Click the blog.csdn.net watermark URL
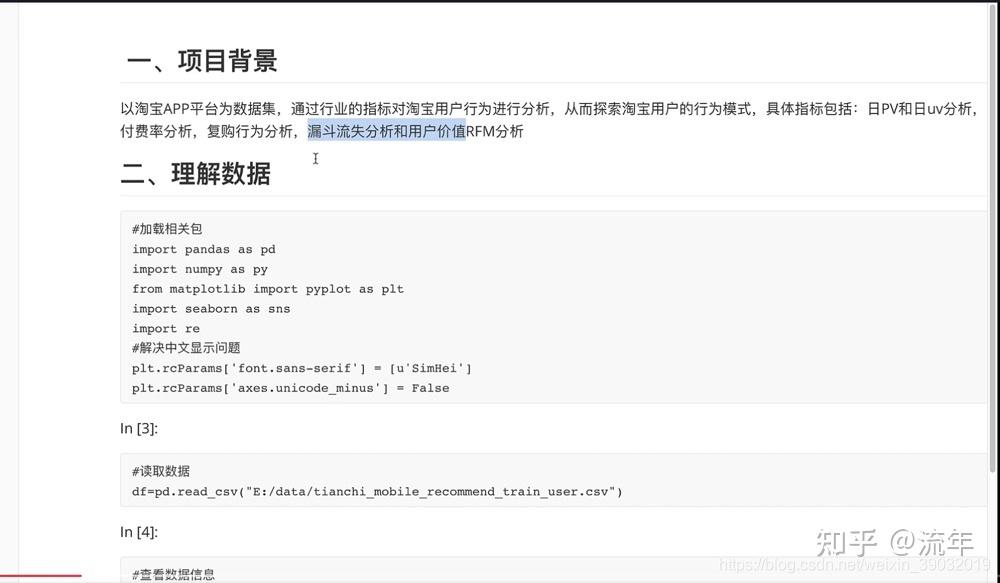This screenshot has width=1000, height=583. tap(855, 566)
